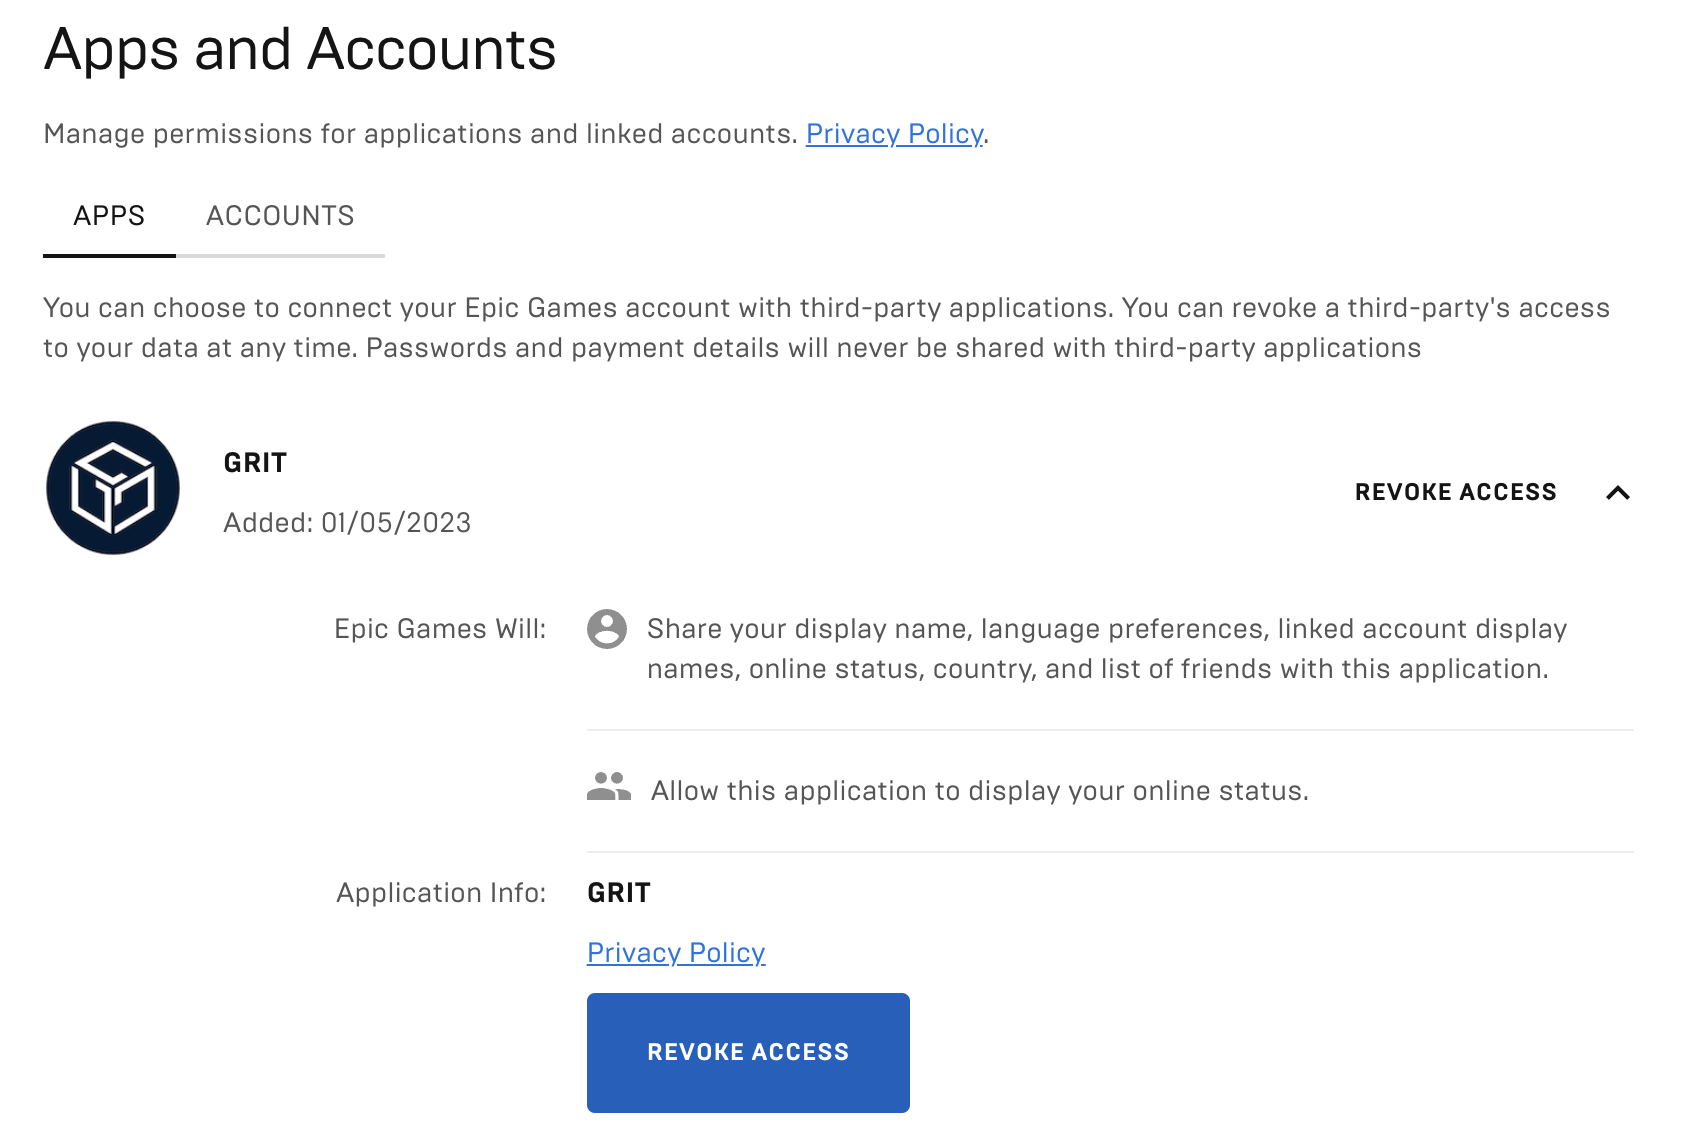
Task: Collapse GRIT details with the chevron arrow
Action: (x=1617, y=492)
